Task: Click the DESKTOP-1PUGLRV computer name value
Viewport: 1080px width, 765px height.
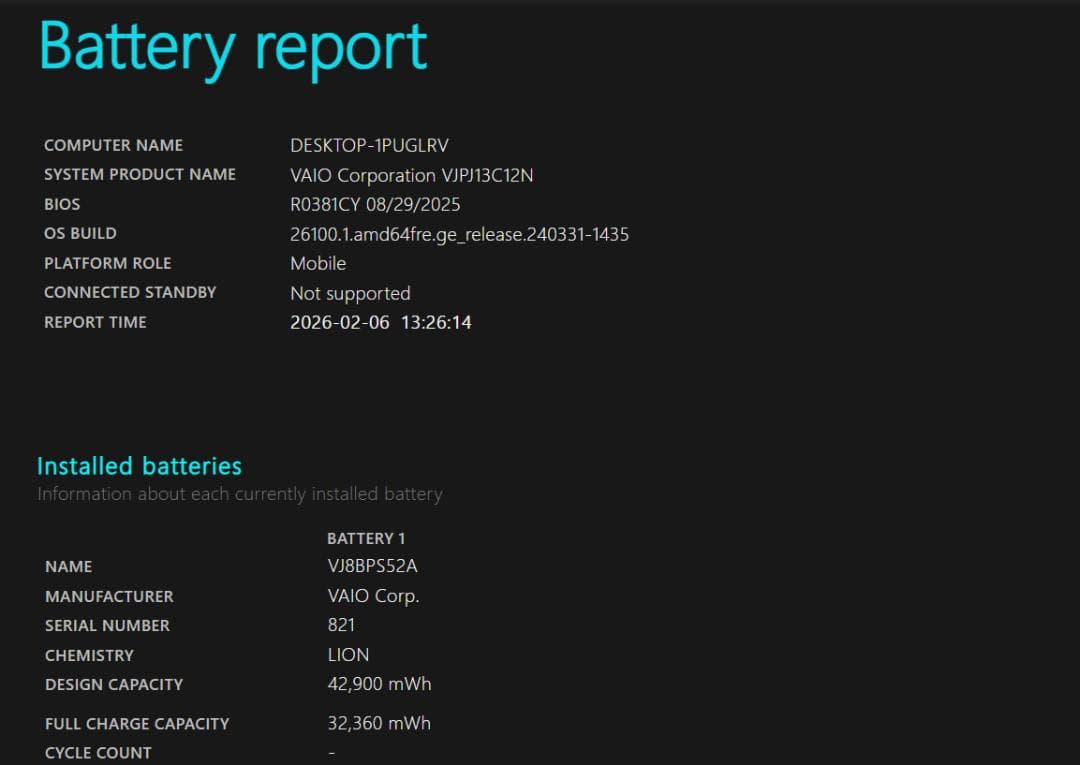Action: tap(369, 145)
